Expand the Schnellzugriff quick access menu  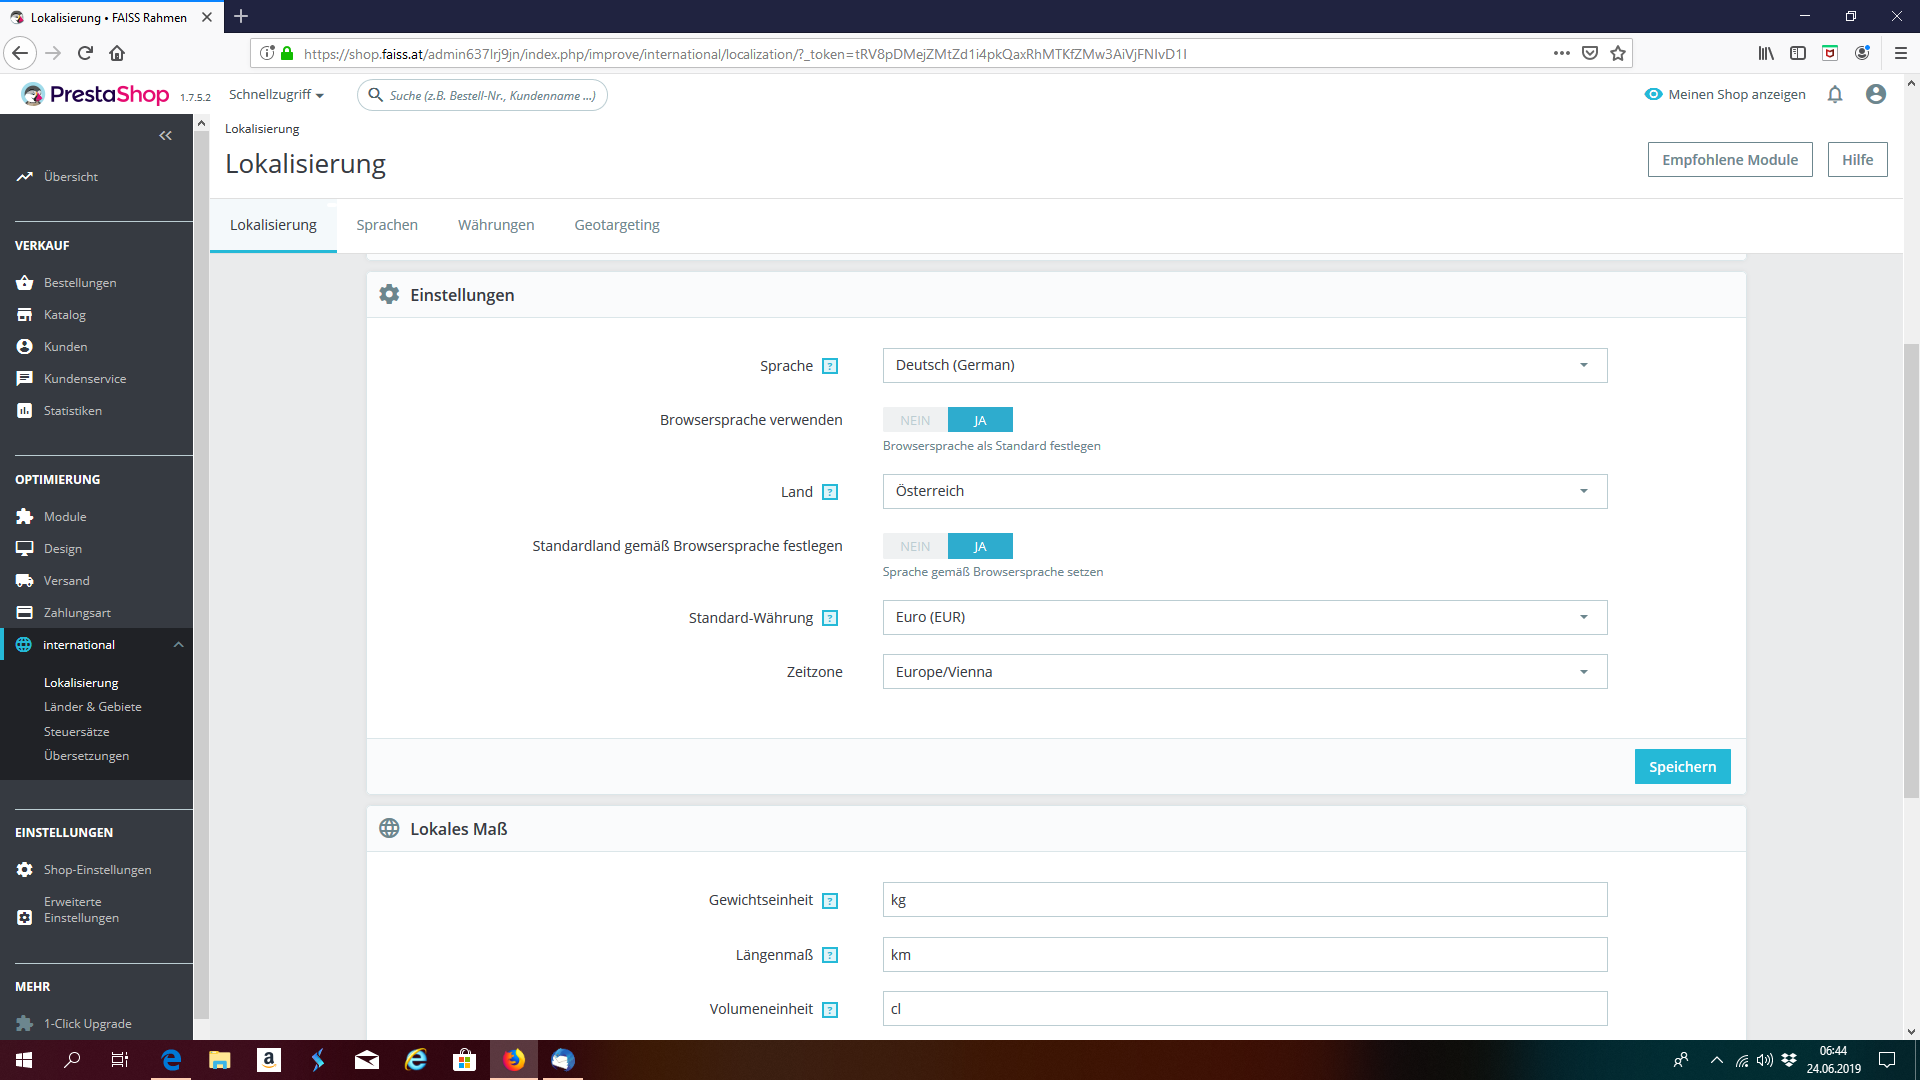276,94
